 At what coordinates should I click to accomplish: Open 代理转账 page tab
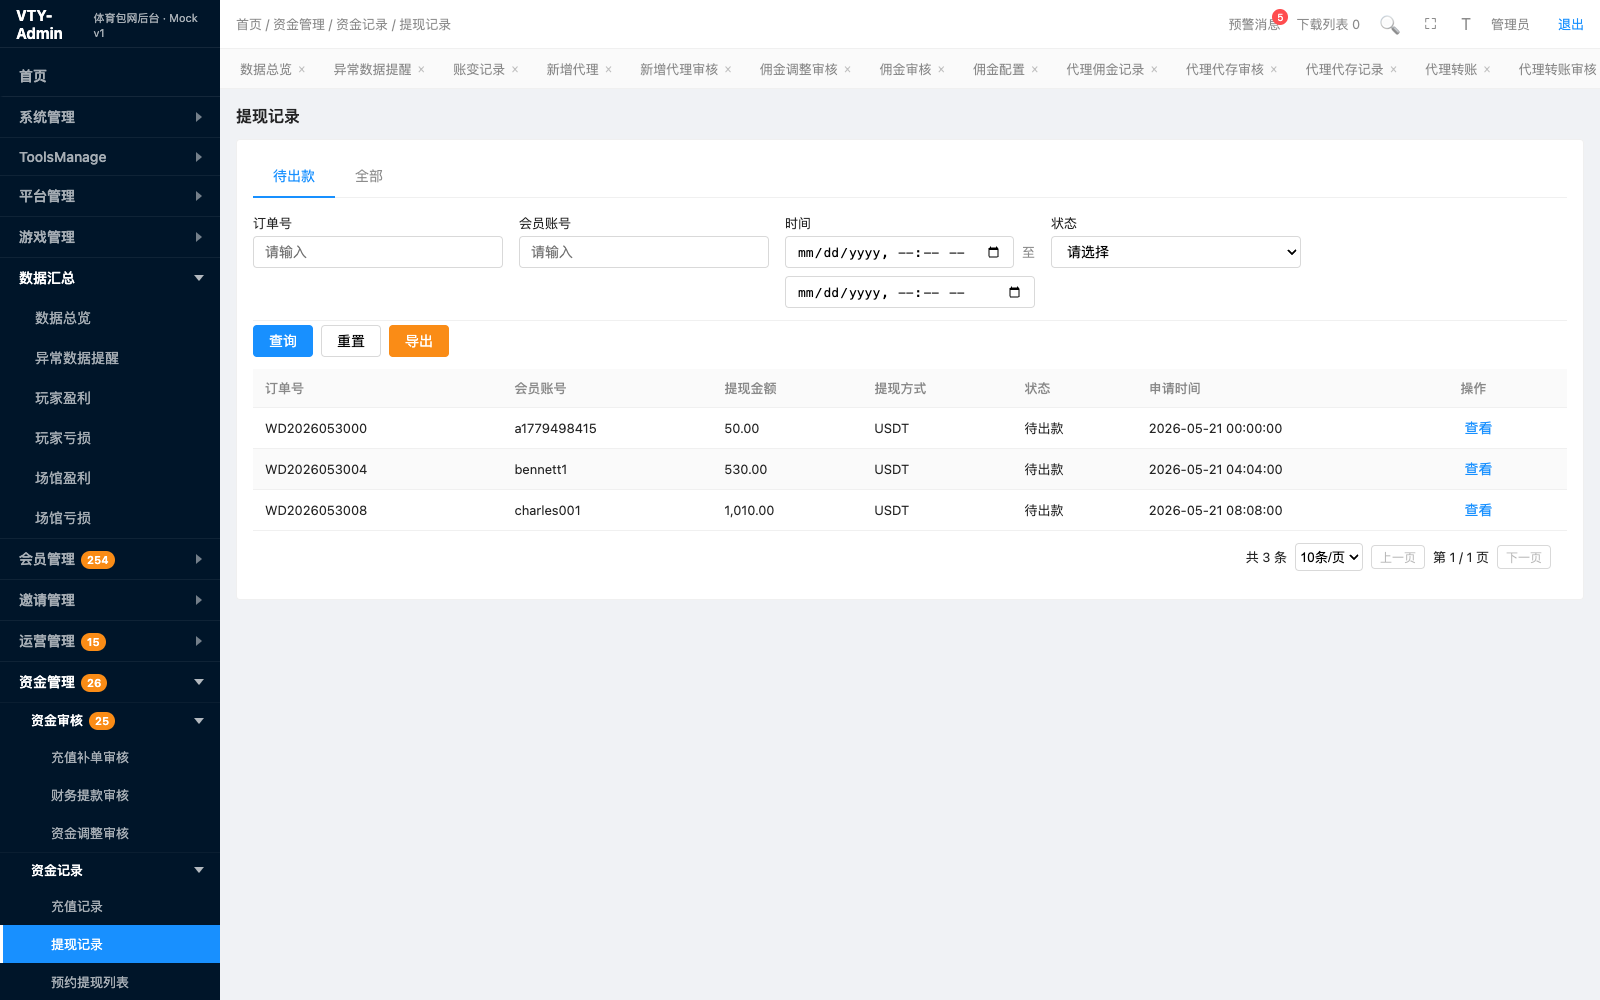(1451, 69)
